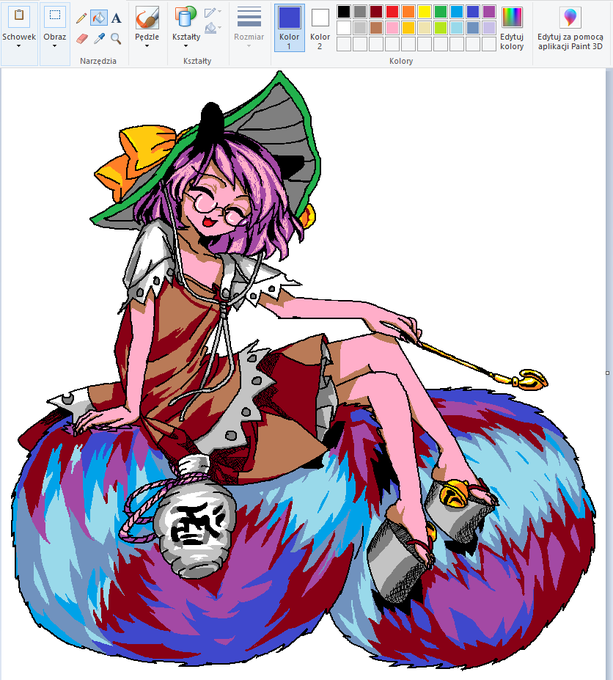Click the Brushes icon (Pędzle)
This screenshot has height=680, width=613.
(147, 17)
